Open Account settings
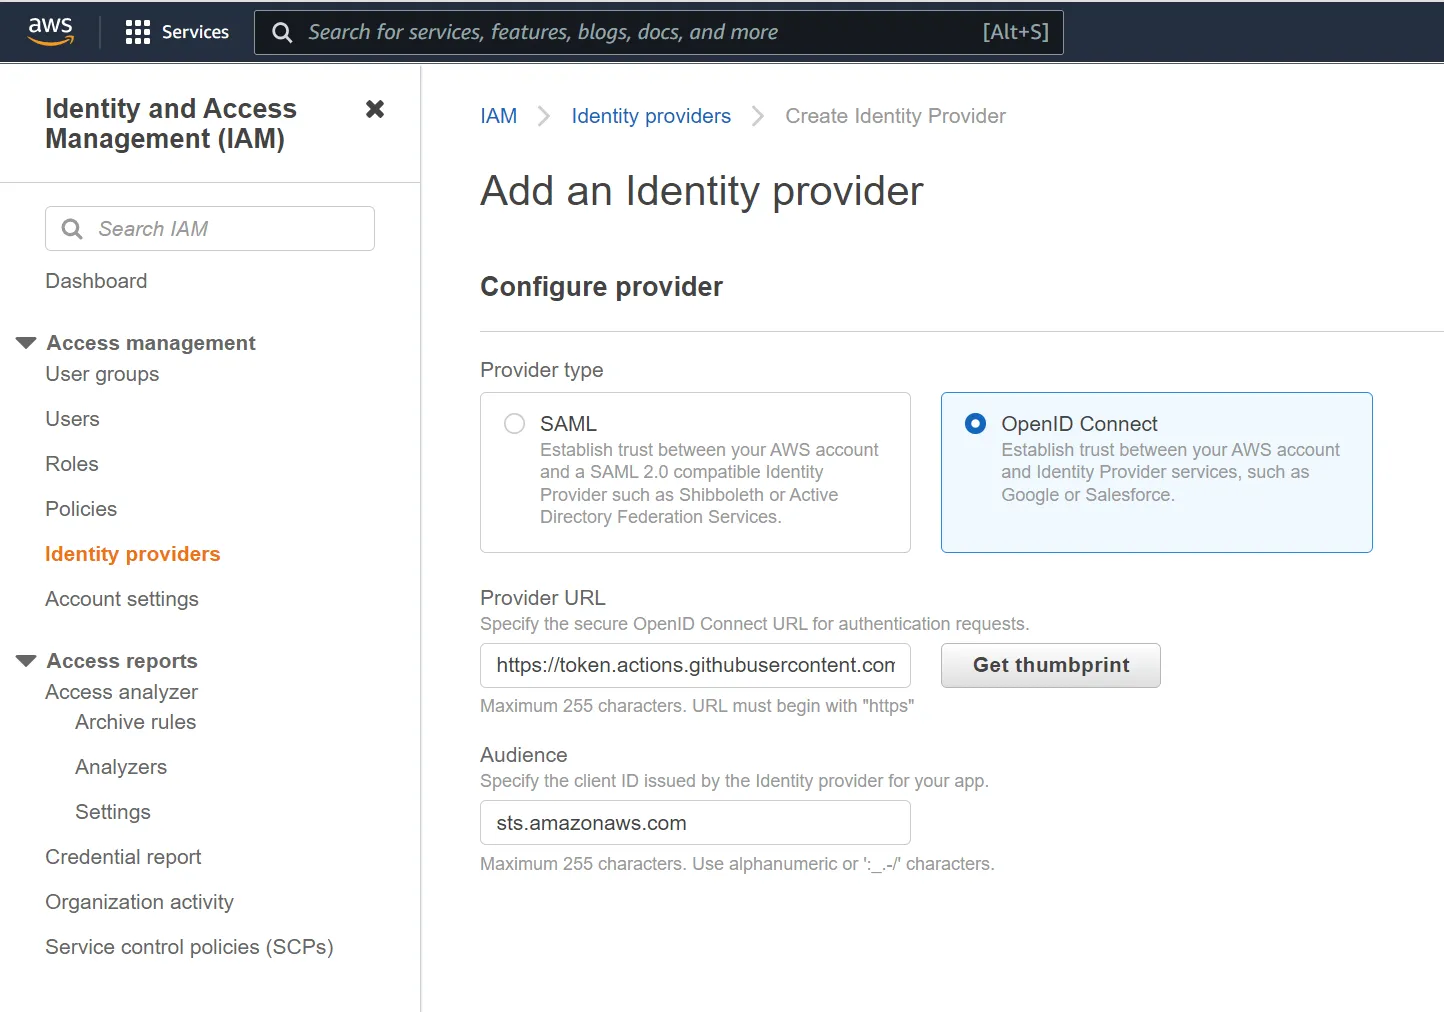The width and height of the screenshot is (1444, 1012). pos(121,598)
